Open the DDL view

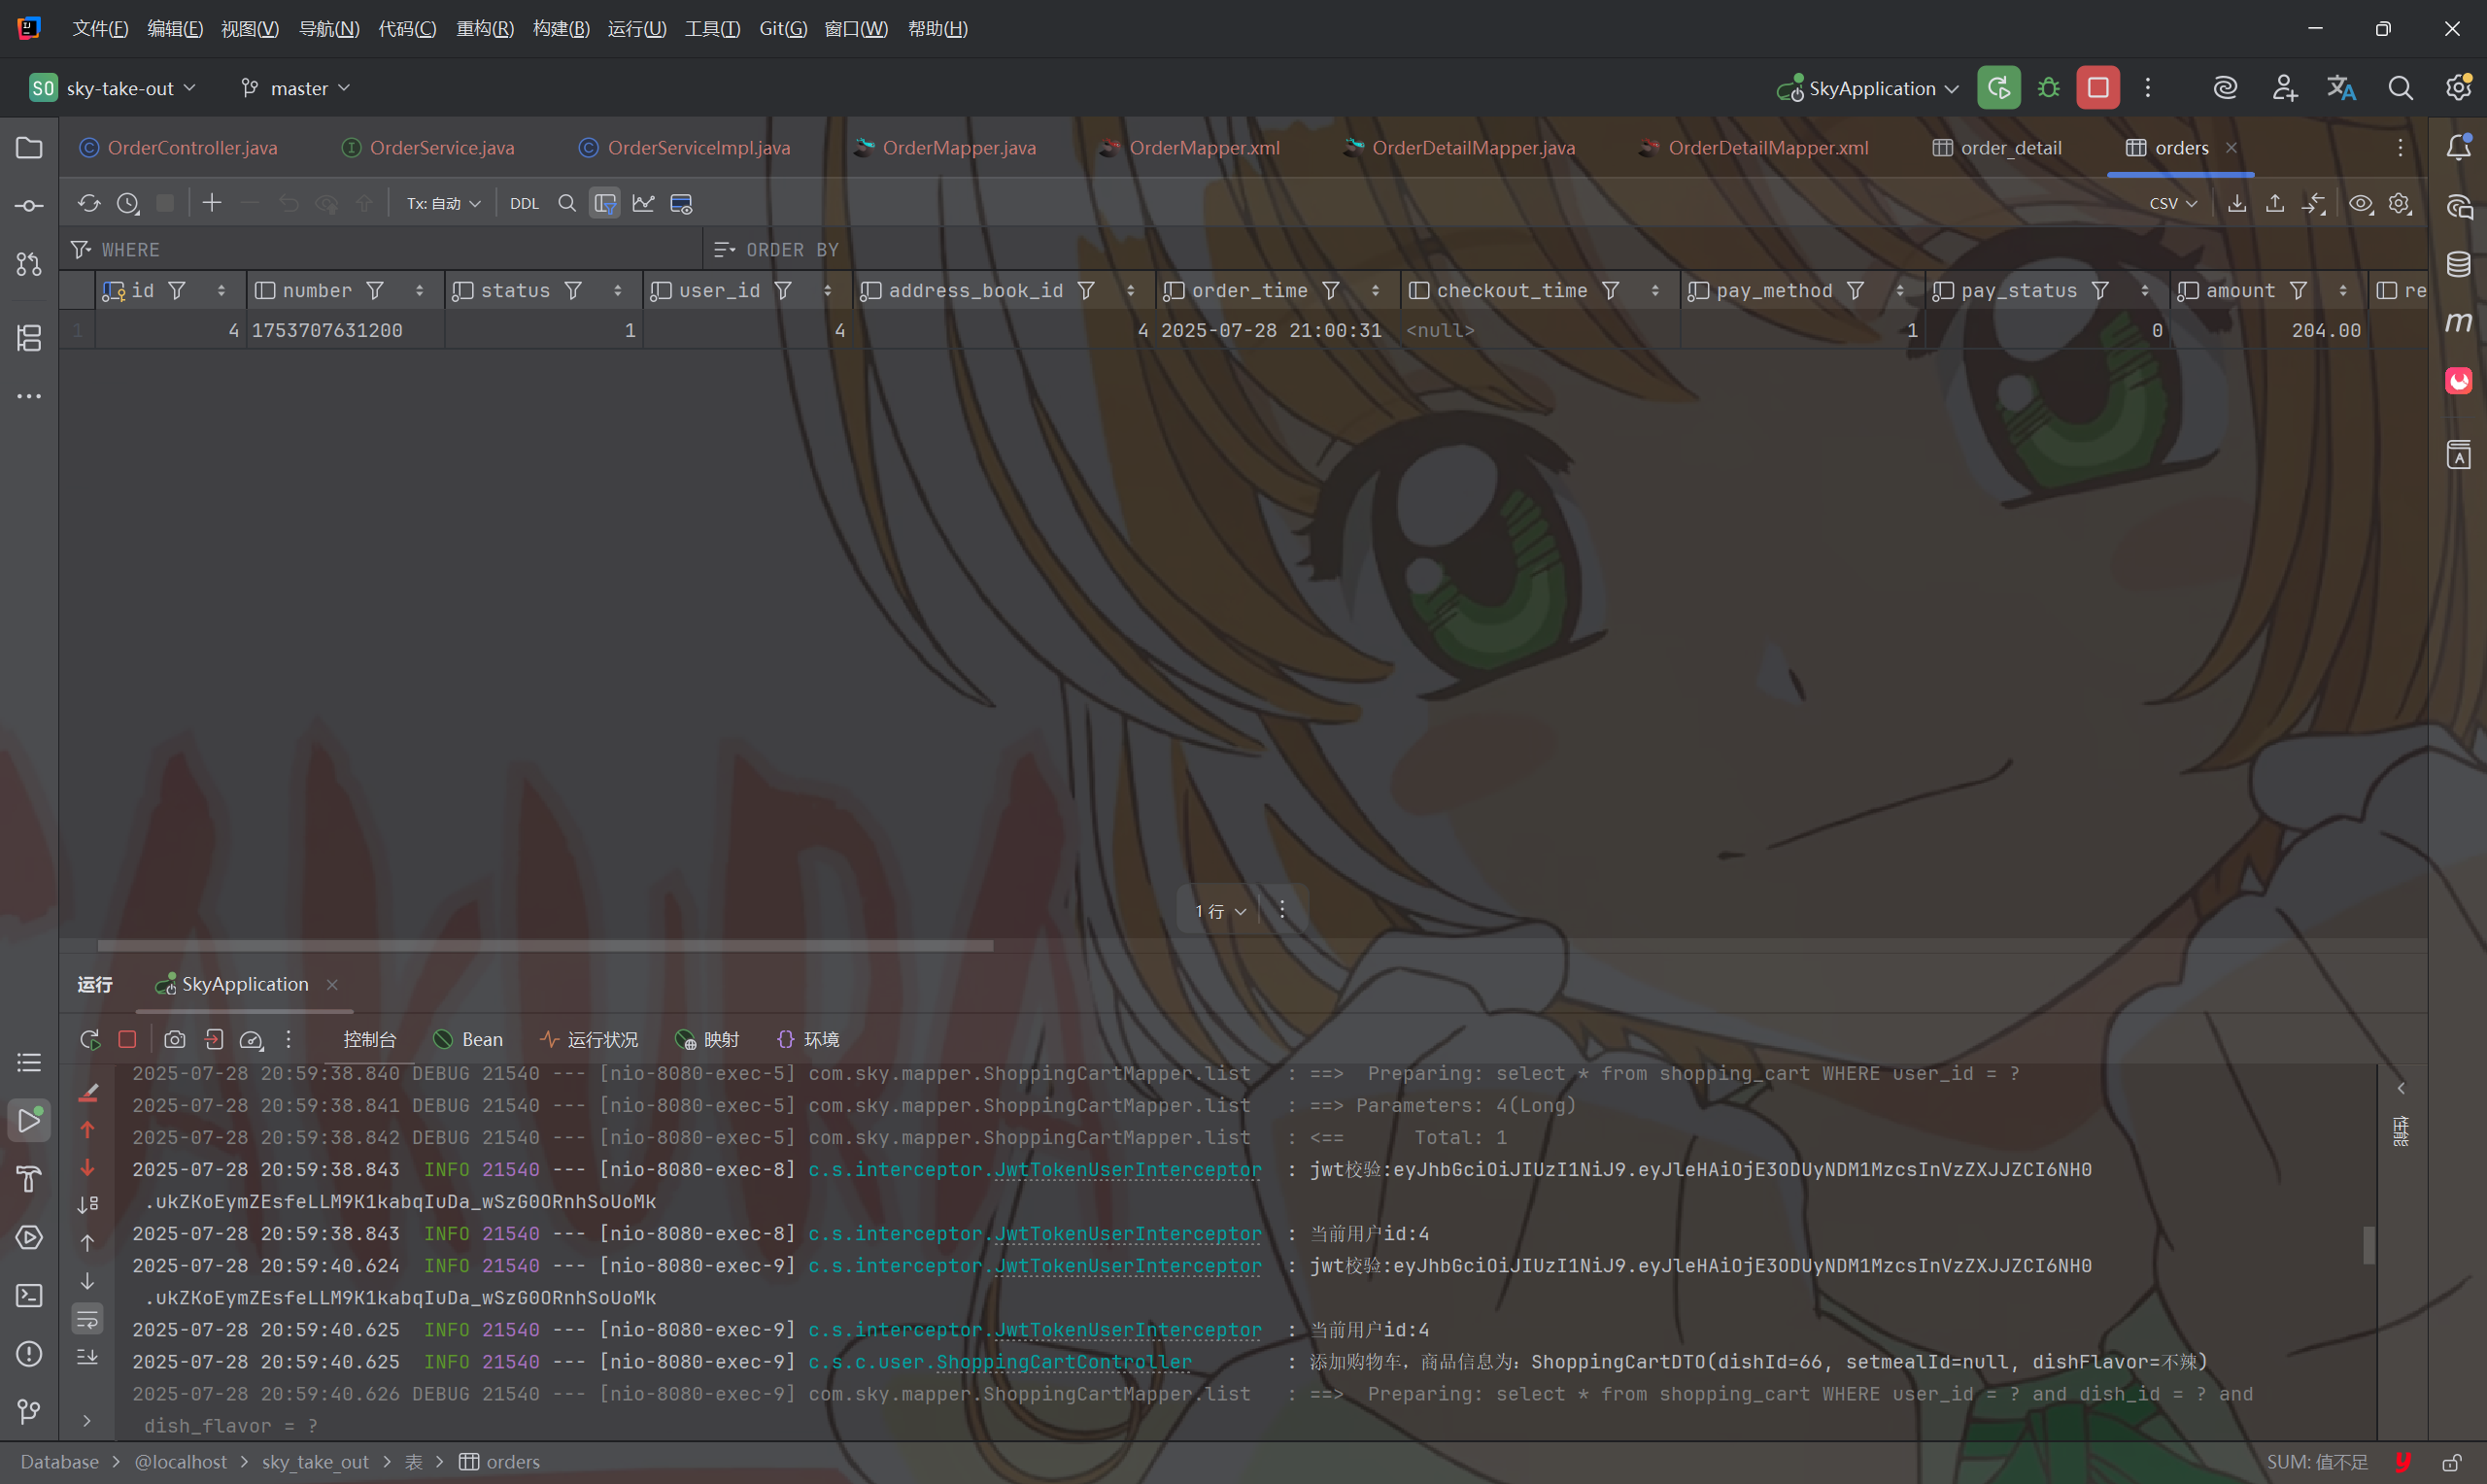coord(524,204)
